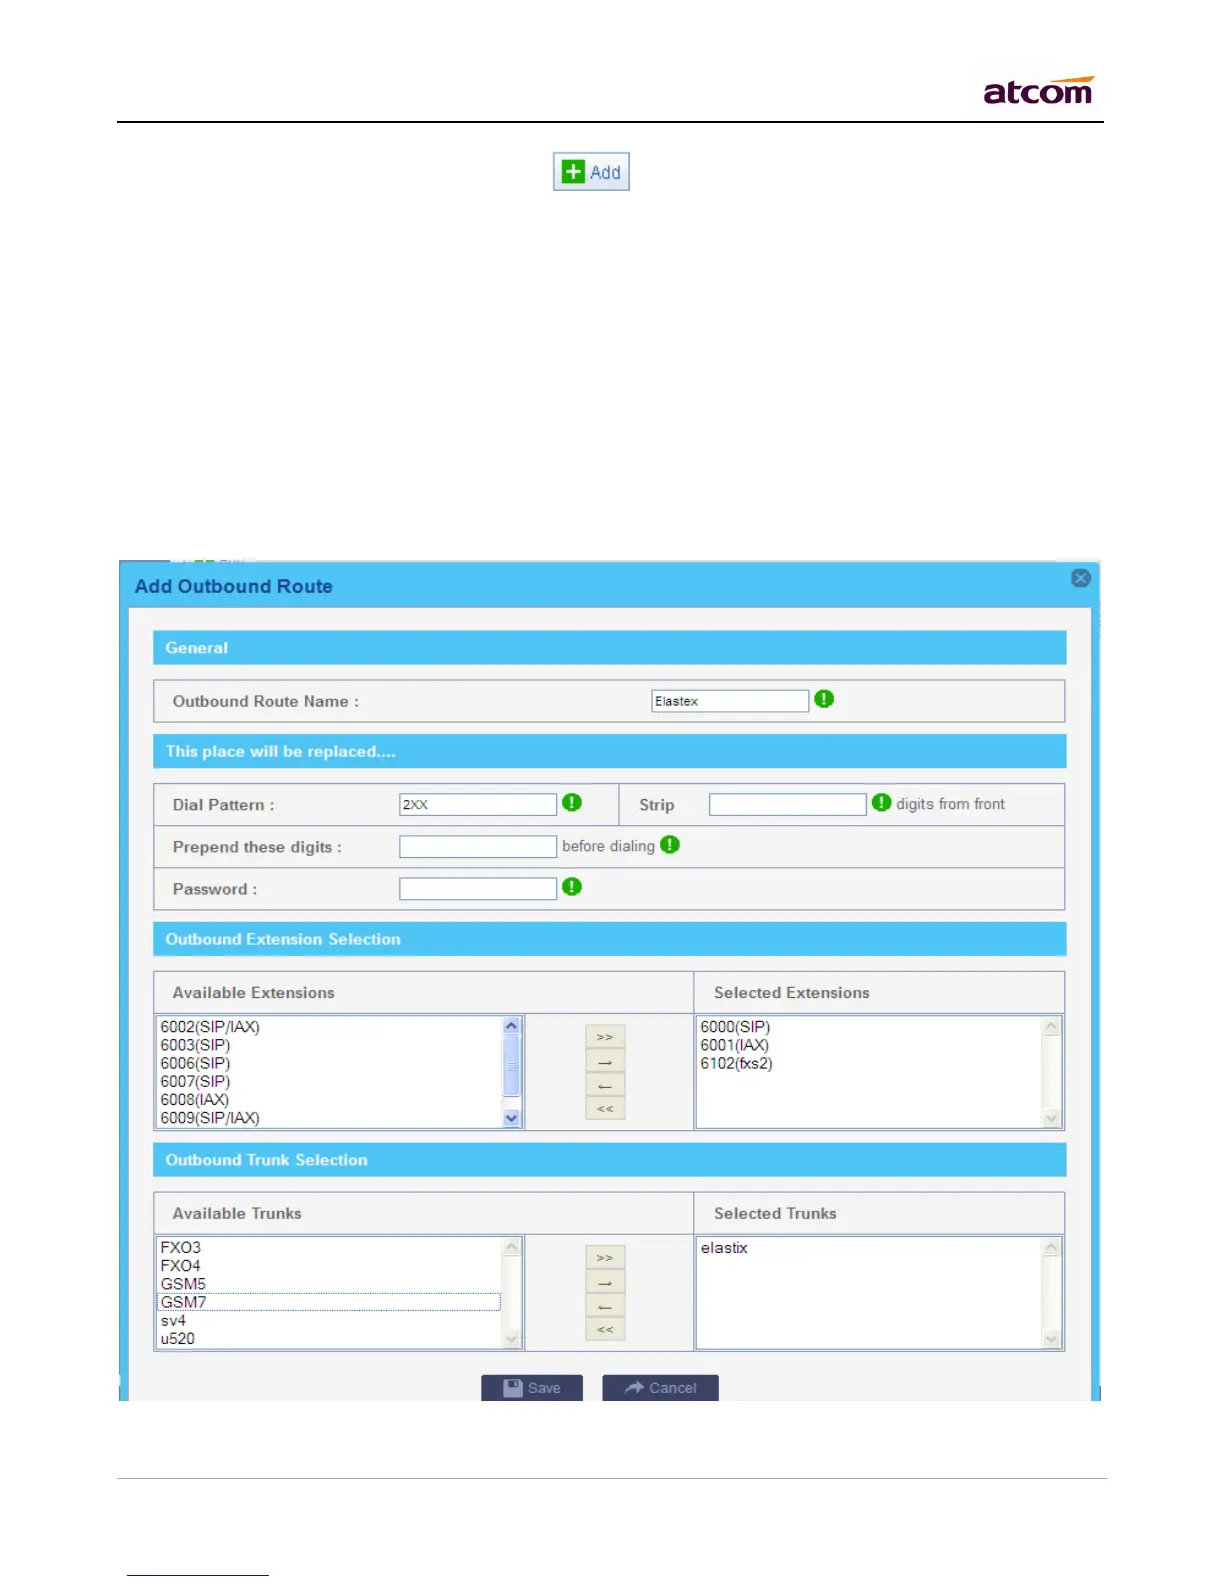Move selected extension right with arrow button
The height and width of the screenshot is (1584, 1224).
[605, 1061]
